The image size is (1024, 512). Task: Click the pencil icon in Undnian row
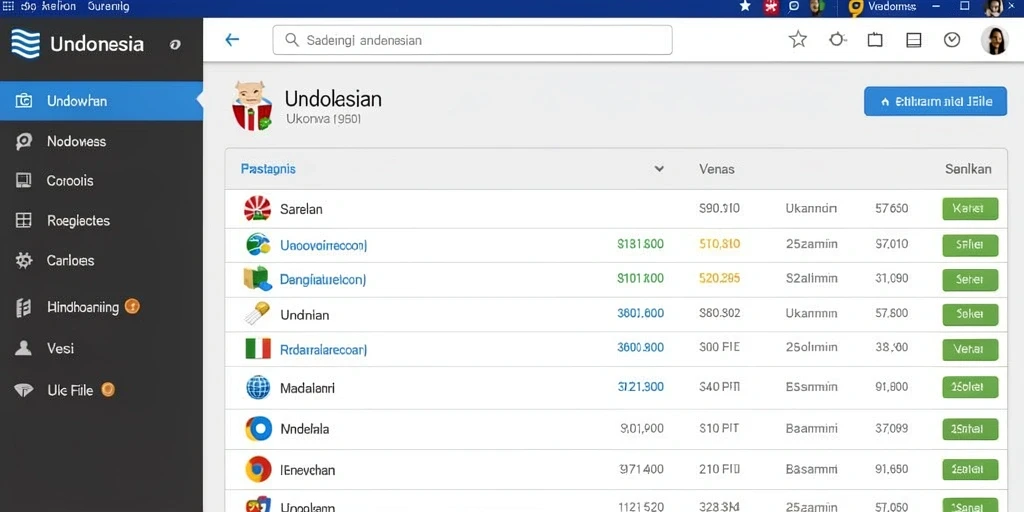(x=257, y=313)
